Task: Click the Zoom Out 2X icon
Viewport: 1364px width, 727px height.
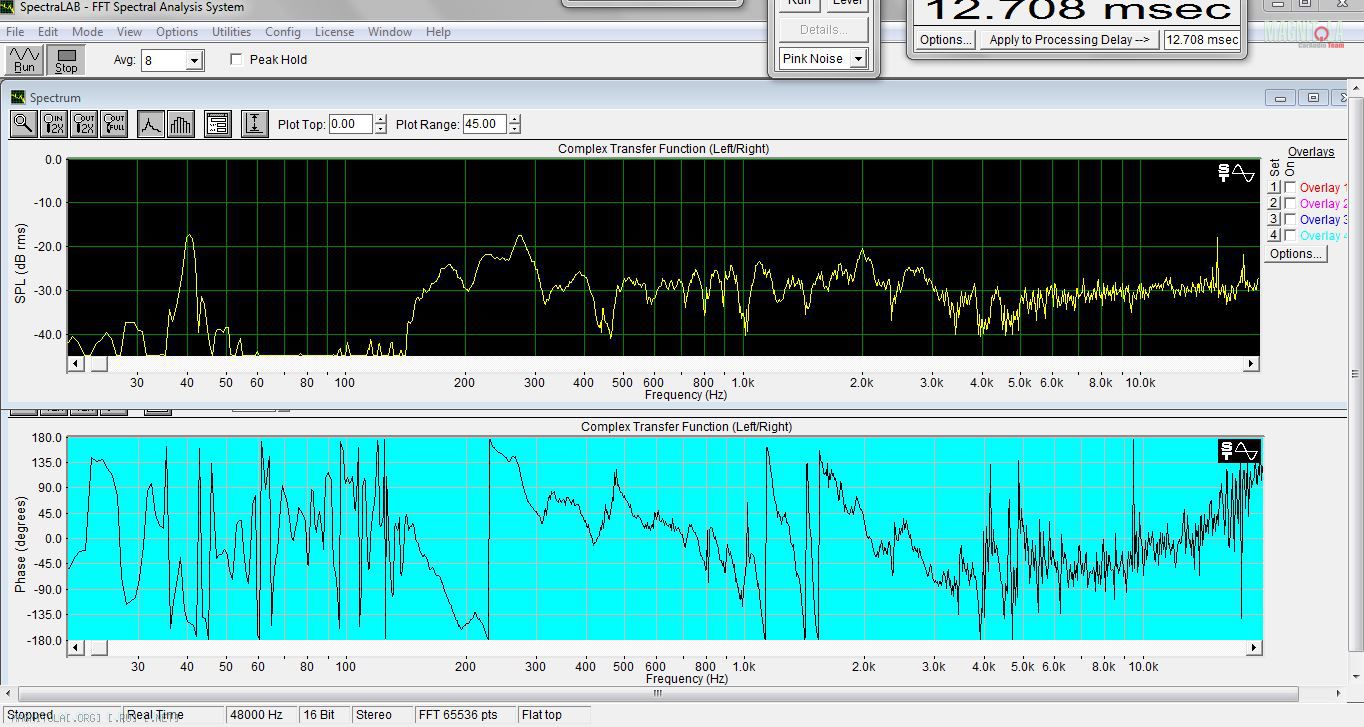Action: [x=84, y=124]
